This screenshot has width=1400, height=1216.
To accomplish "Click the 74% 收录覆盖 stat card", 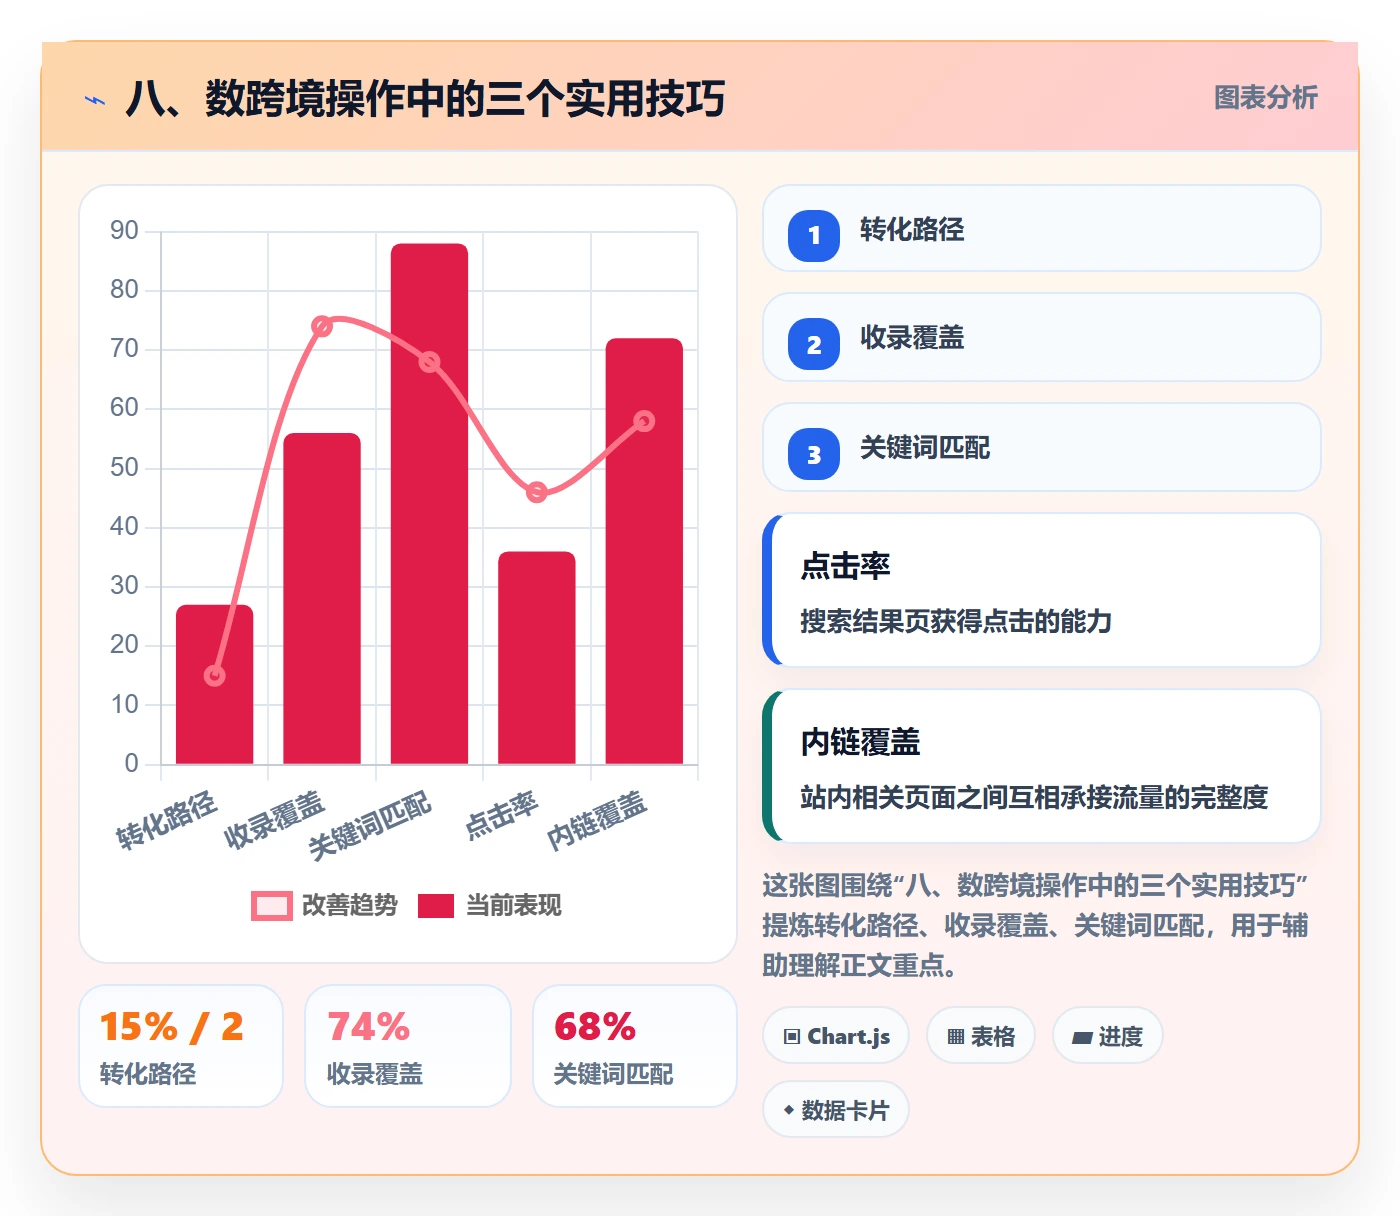I will (x=408, y=1046).
